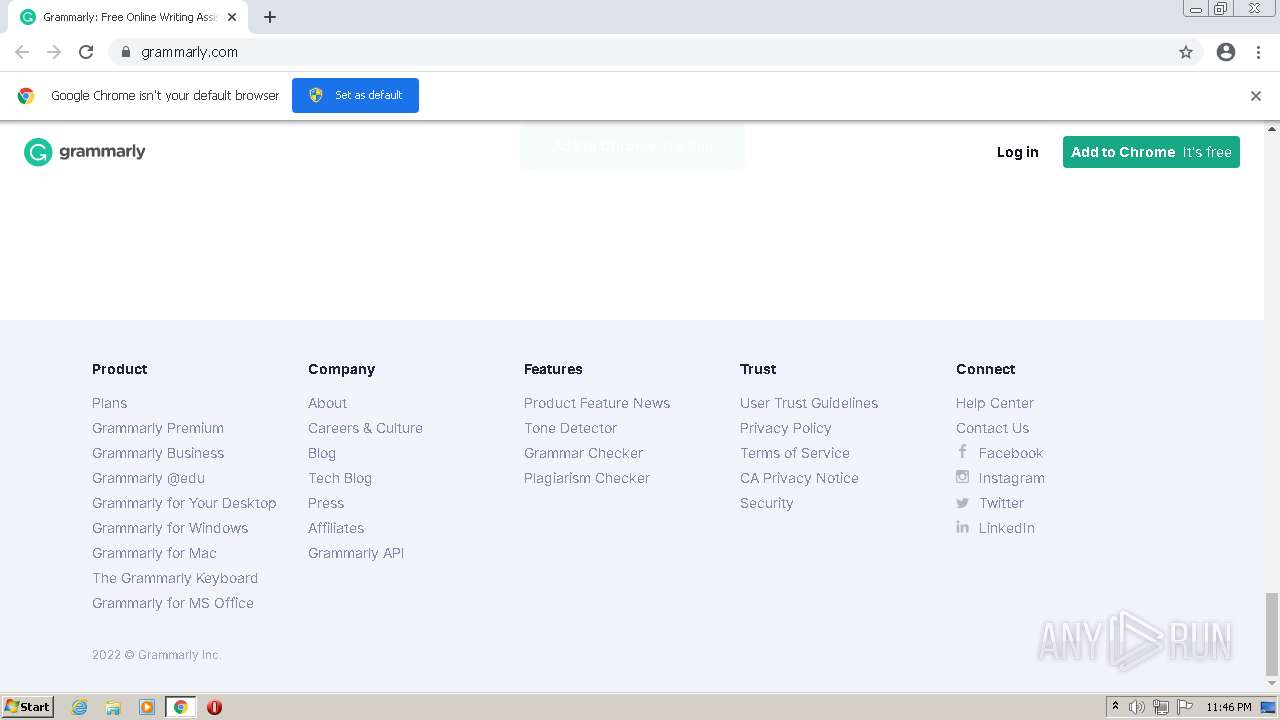The width and height of the screenshot is (1280, 720).
Task: Click the page vertical scrollbar thumb
Action: 1271,634
